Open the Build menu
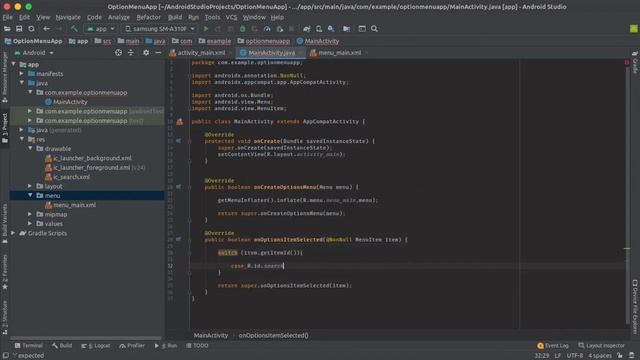 pos(175,17)
